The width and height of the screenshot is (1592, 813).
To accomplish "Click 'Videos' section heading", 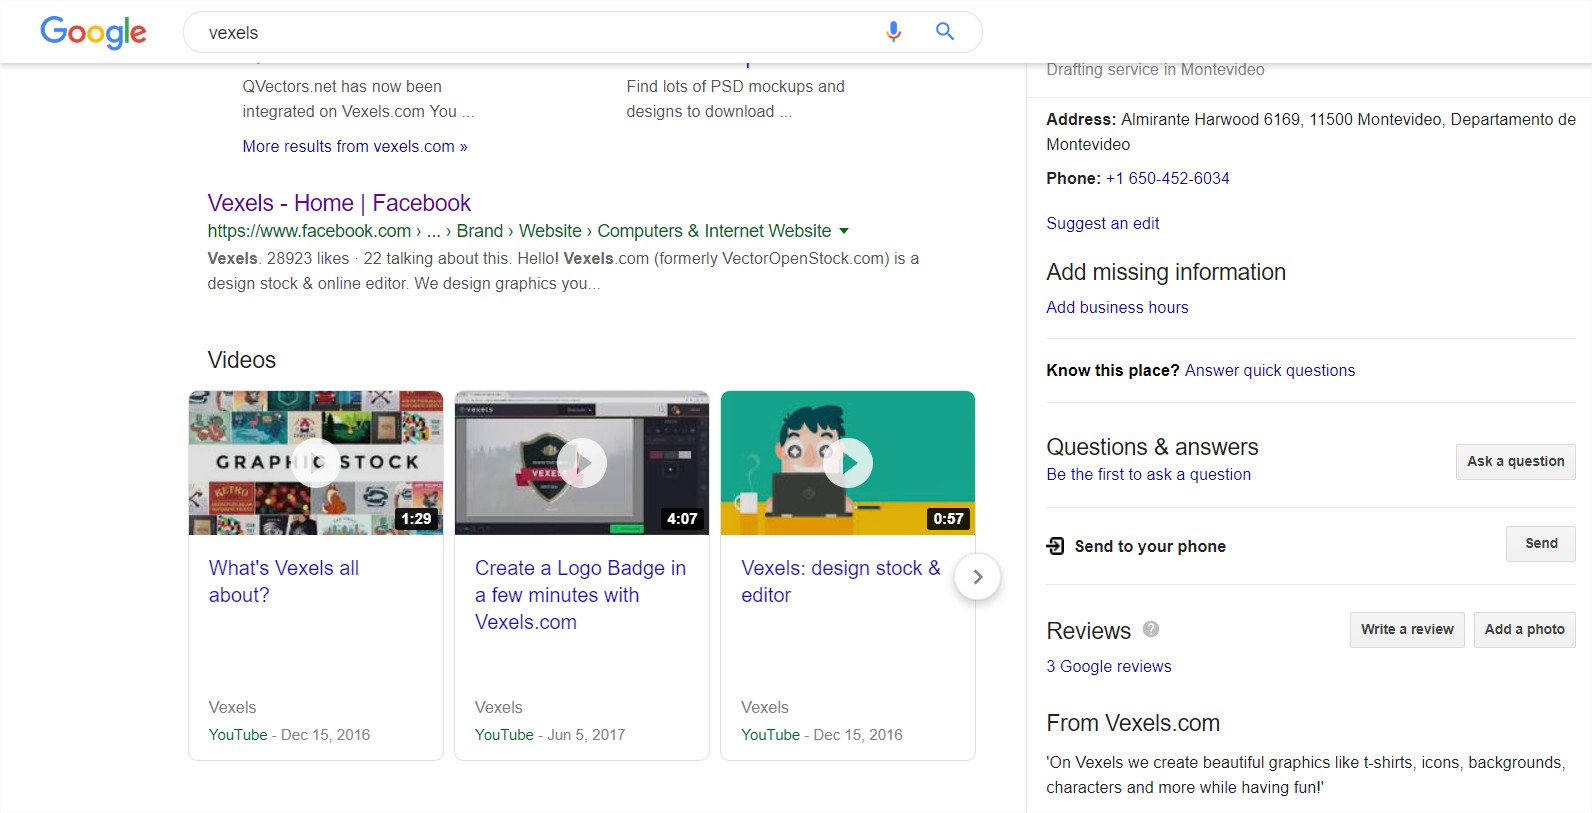I will 242,360.
